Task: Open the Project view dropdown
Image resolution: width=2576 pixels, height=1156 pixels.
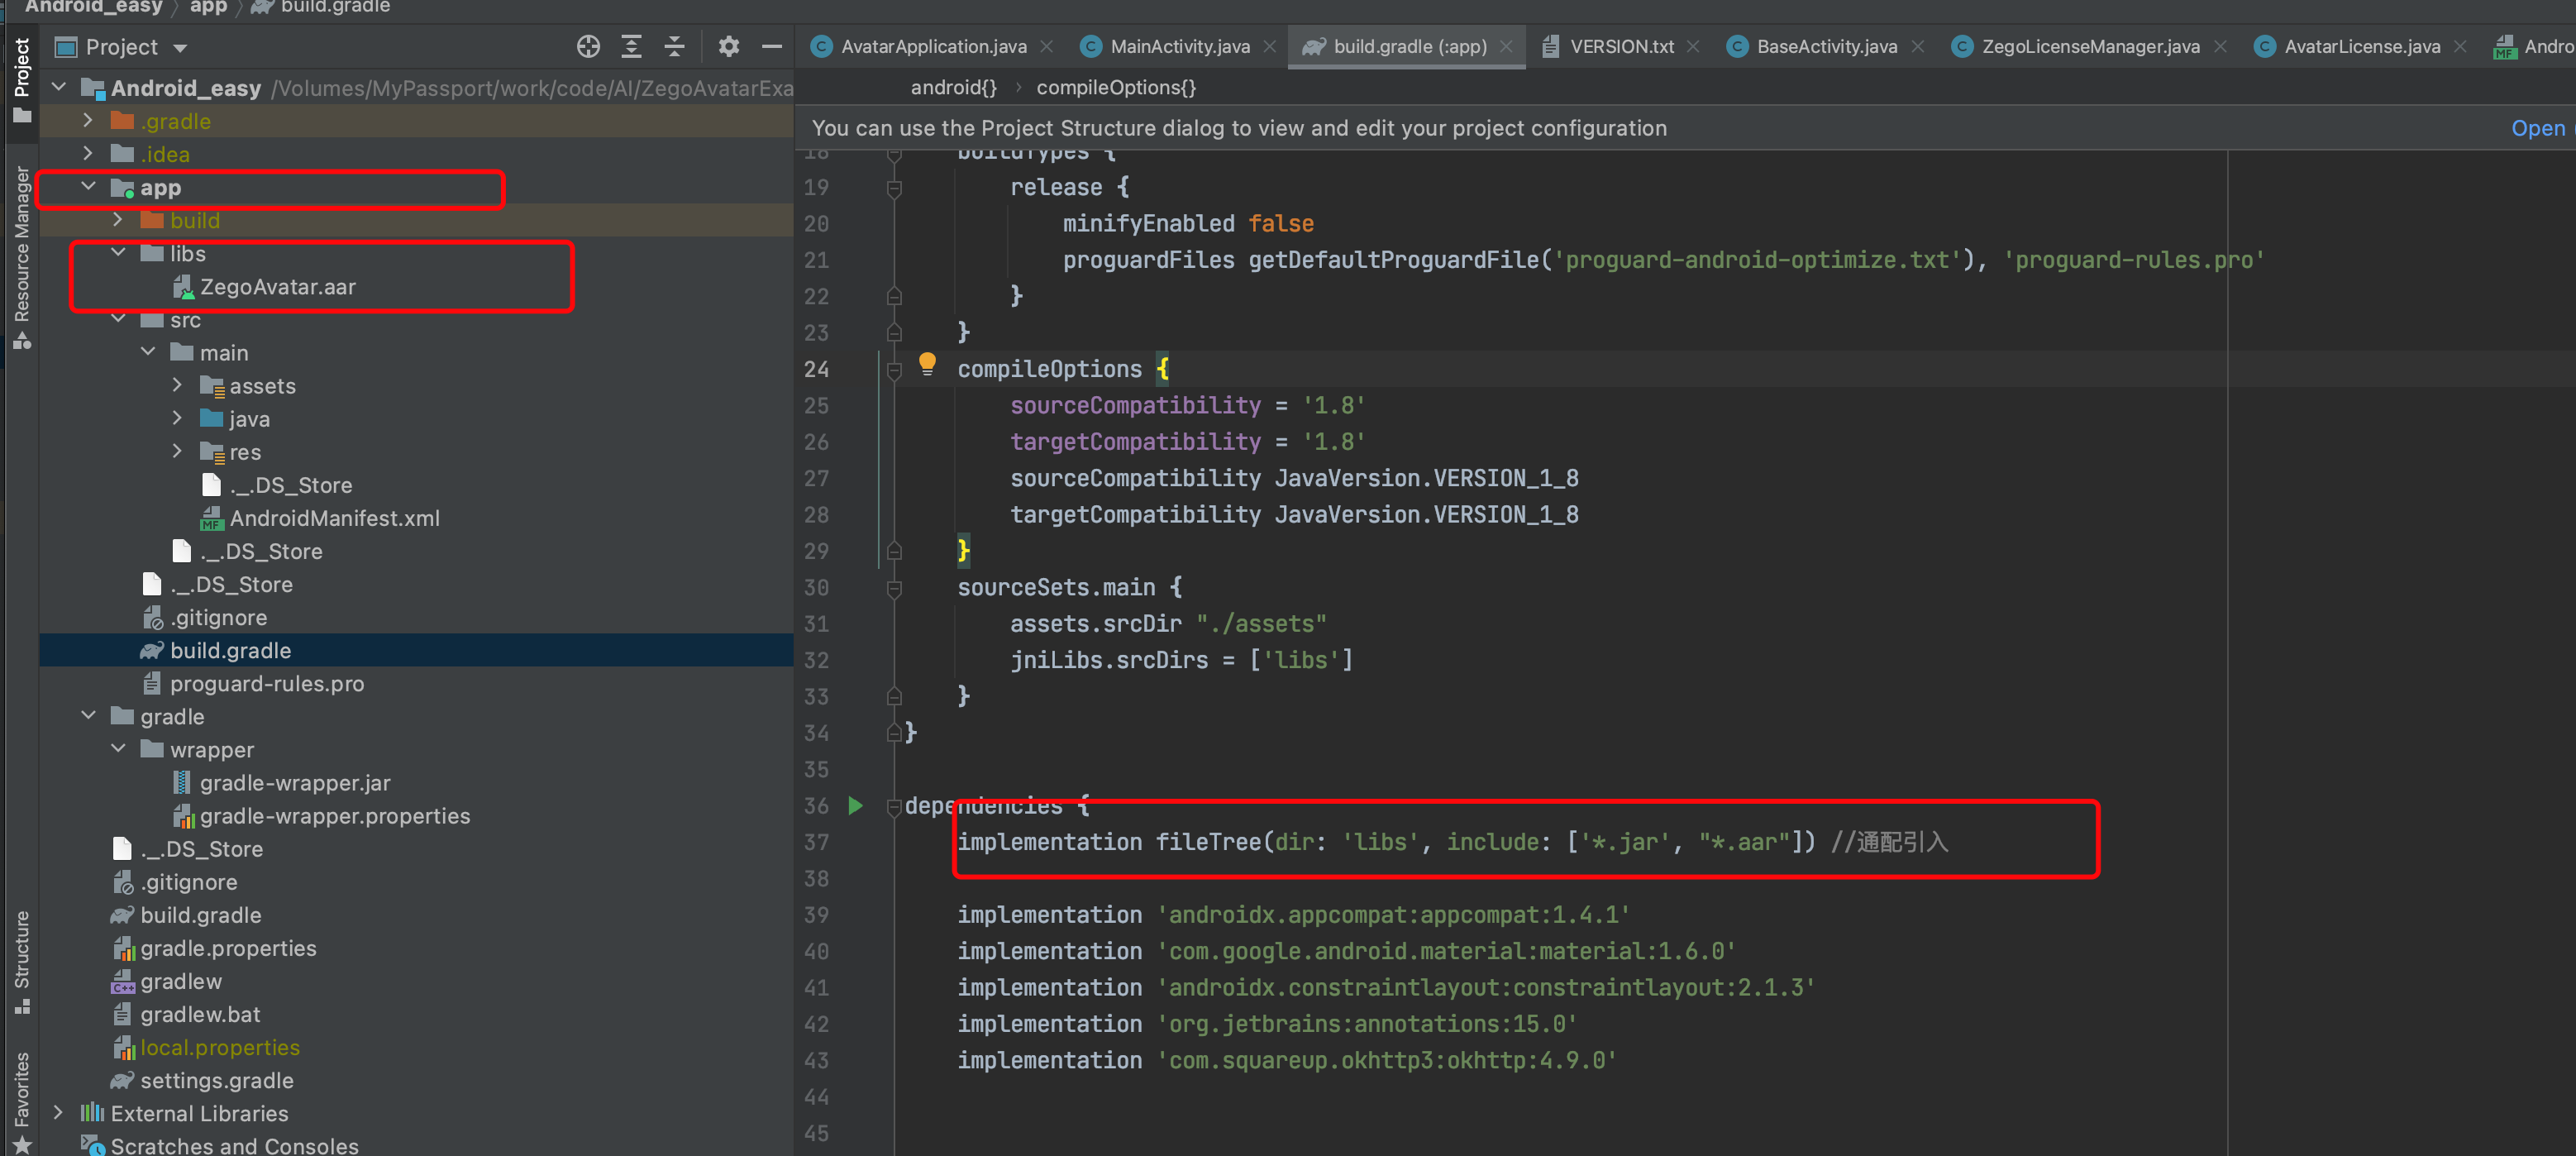Action: point(180,47)
